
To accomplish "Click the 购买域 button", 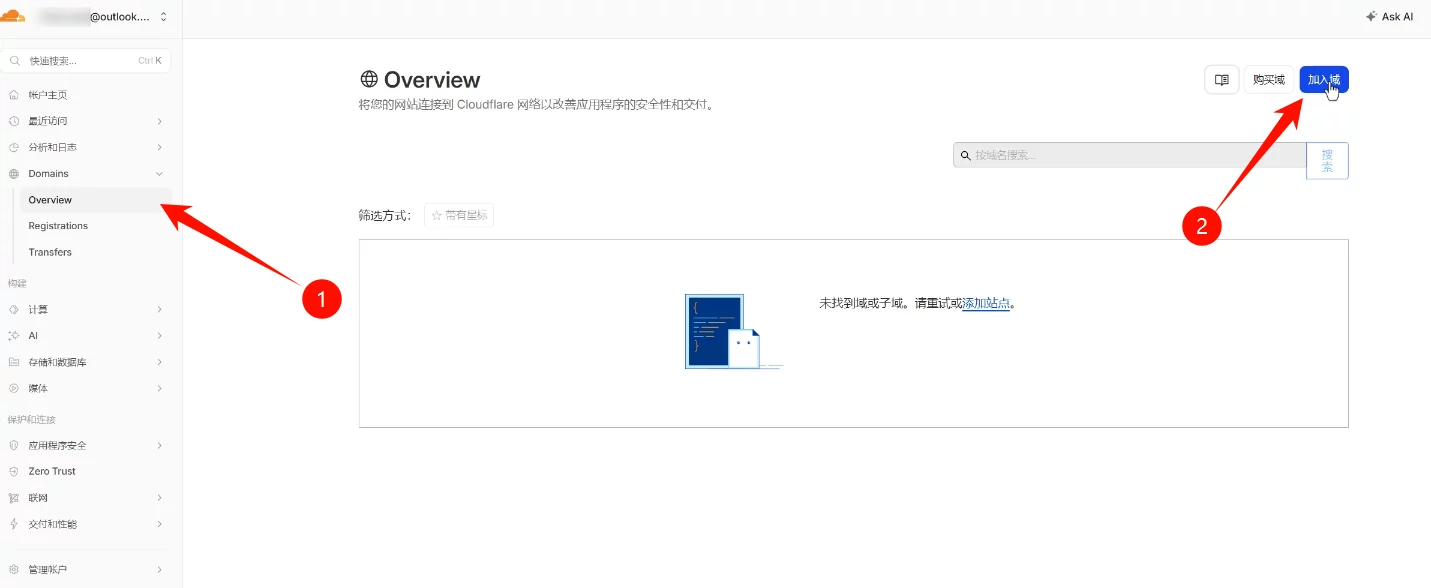I will 1268,80.
